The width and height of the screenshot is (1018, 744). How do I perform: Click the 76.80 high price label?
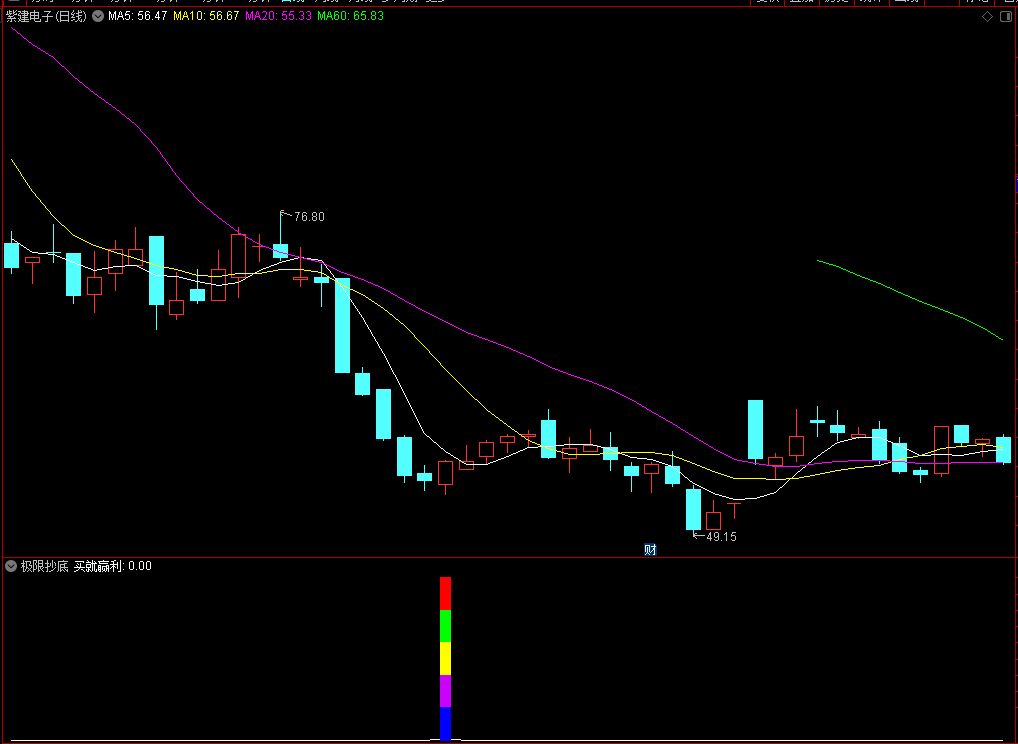pos(309,217)
